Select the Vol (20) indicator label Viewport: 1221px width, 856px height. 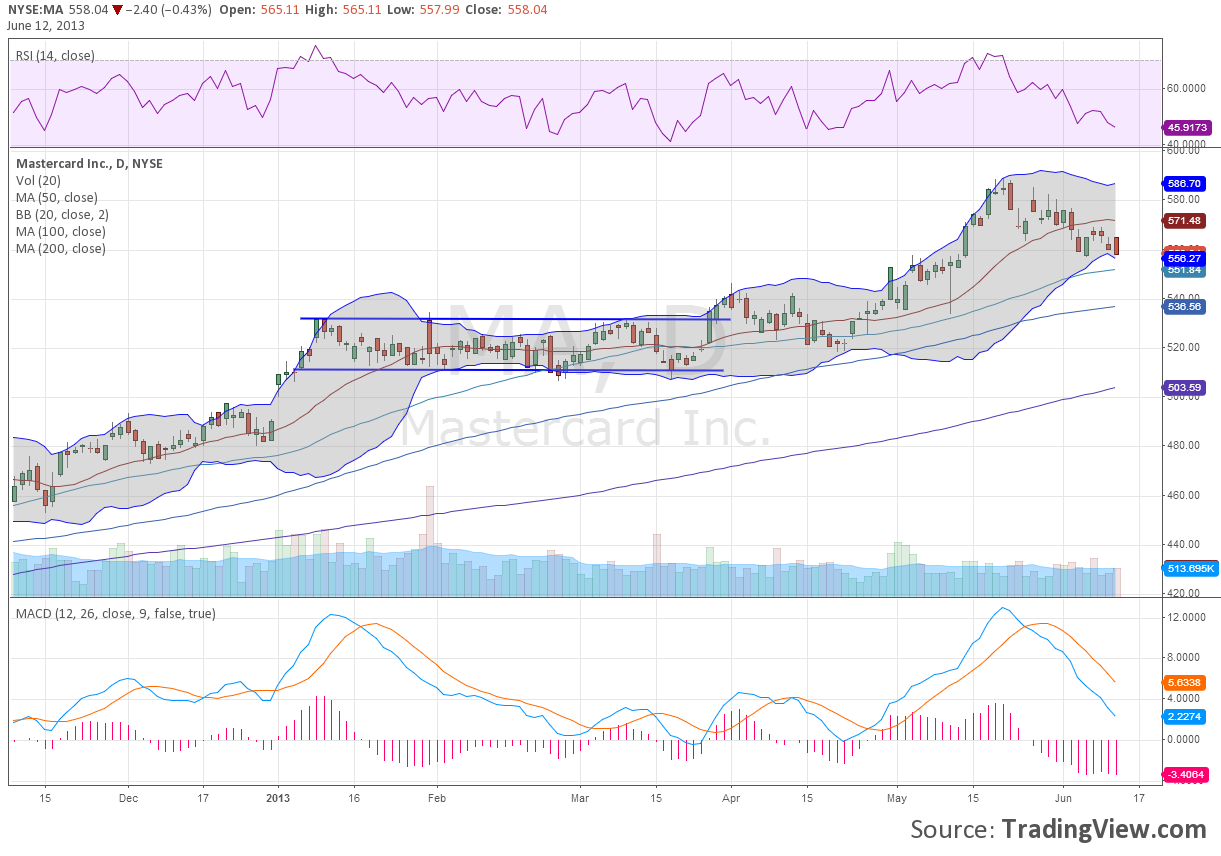(40, 180)
